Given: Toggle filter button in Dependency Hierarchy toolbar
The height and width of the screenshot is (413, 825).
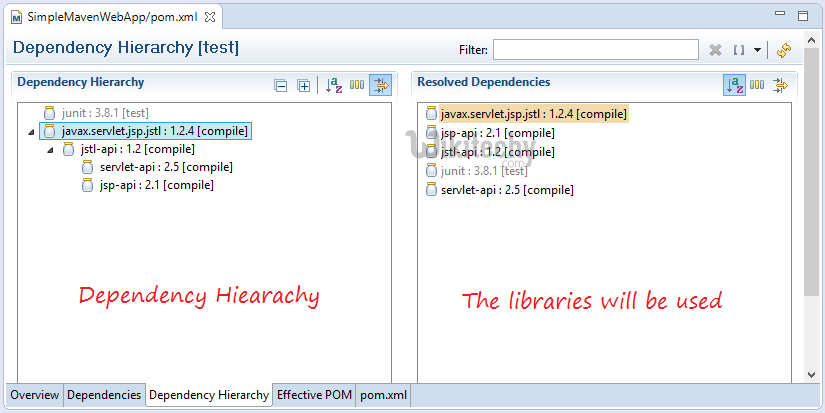Looking at the screenshot, I should pos(380,86).
